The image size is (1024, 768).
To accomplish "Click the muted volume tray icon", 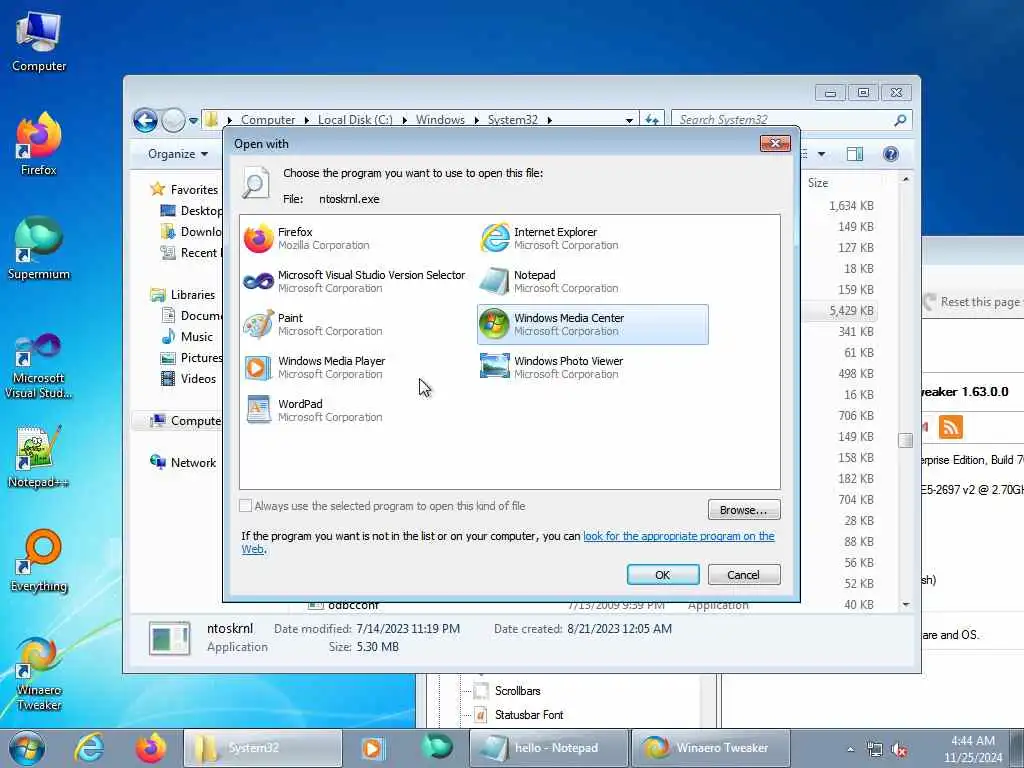I will coord(899,750).
